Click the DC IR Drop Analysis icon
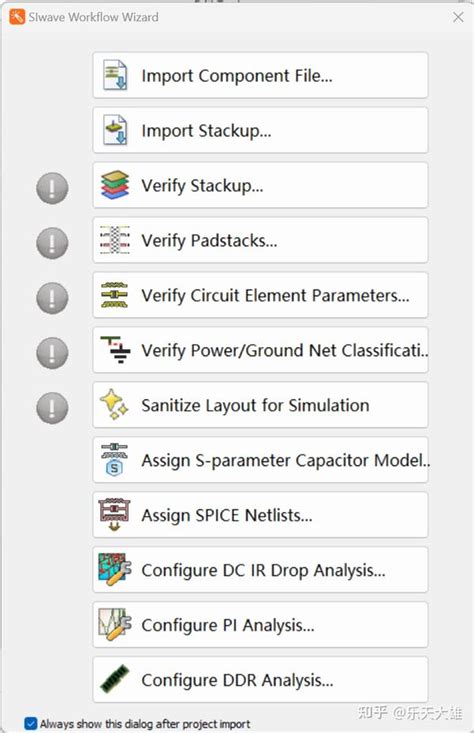The width and height of the screenshot is (474, 733). (115, 569)
